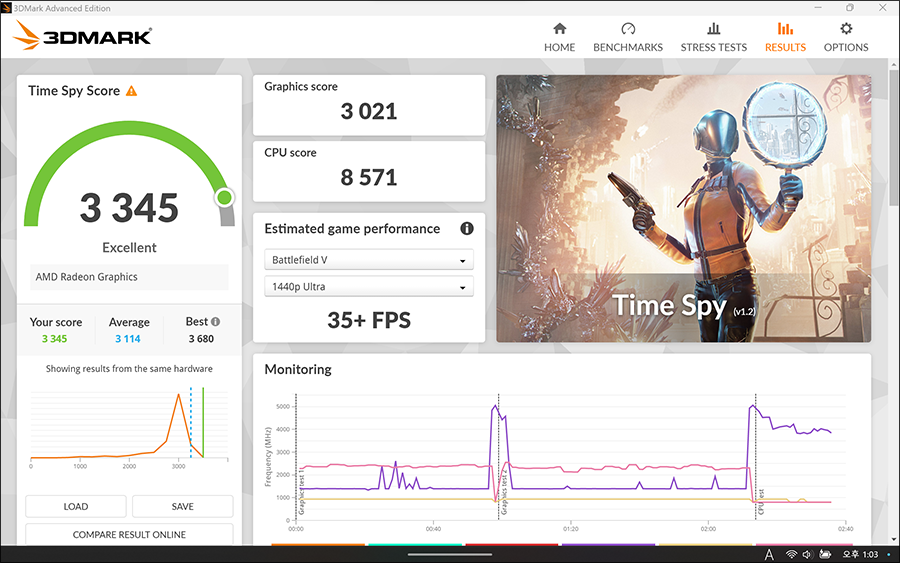900x563 pixels.
Task: Click your score value 3 345 in green
Action: [x=55, y=339]
